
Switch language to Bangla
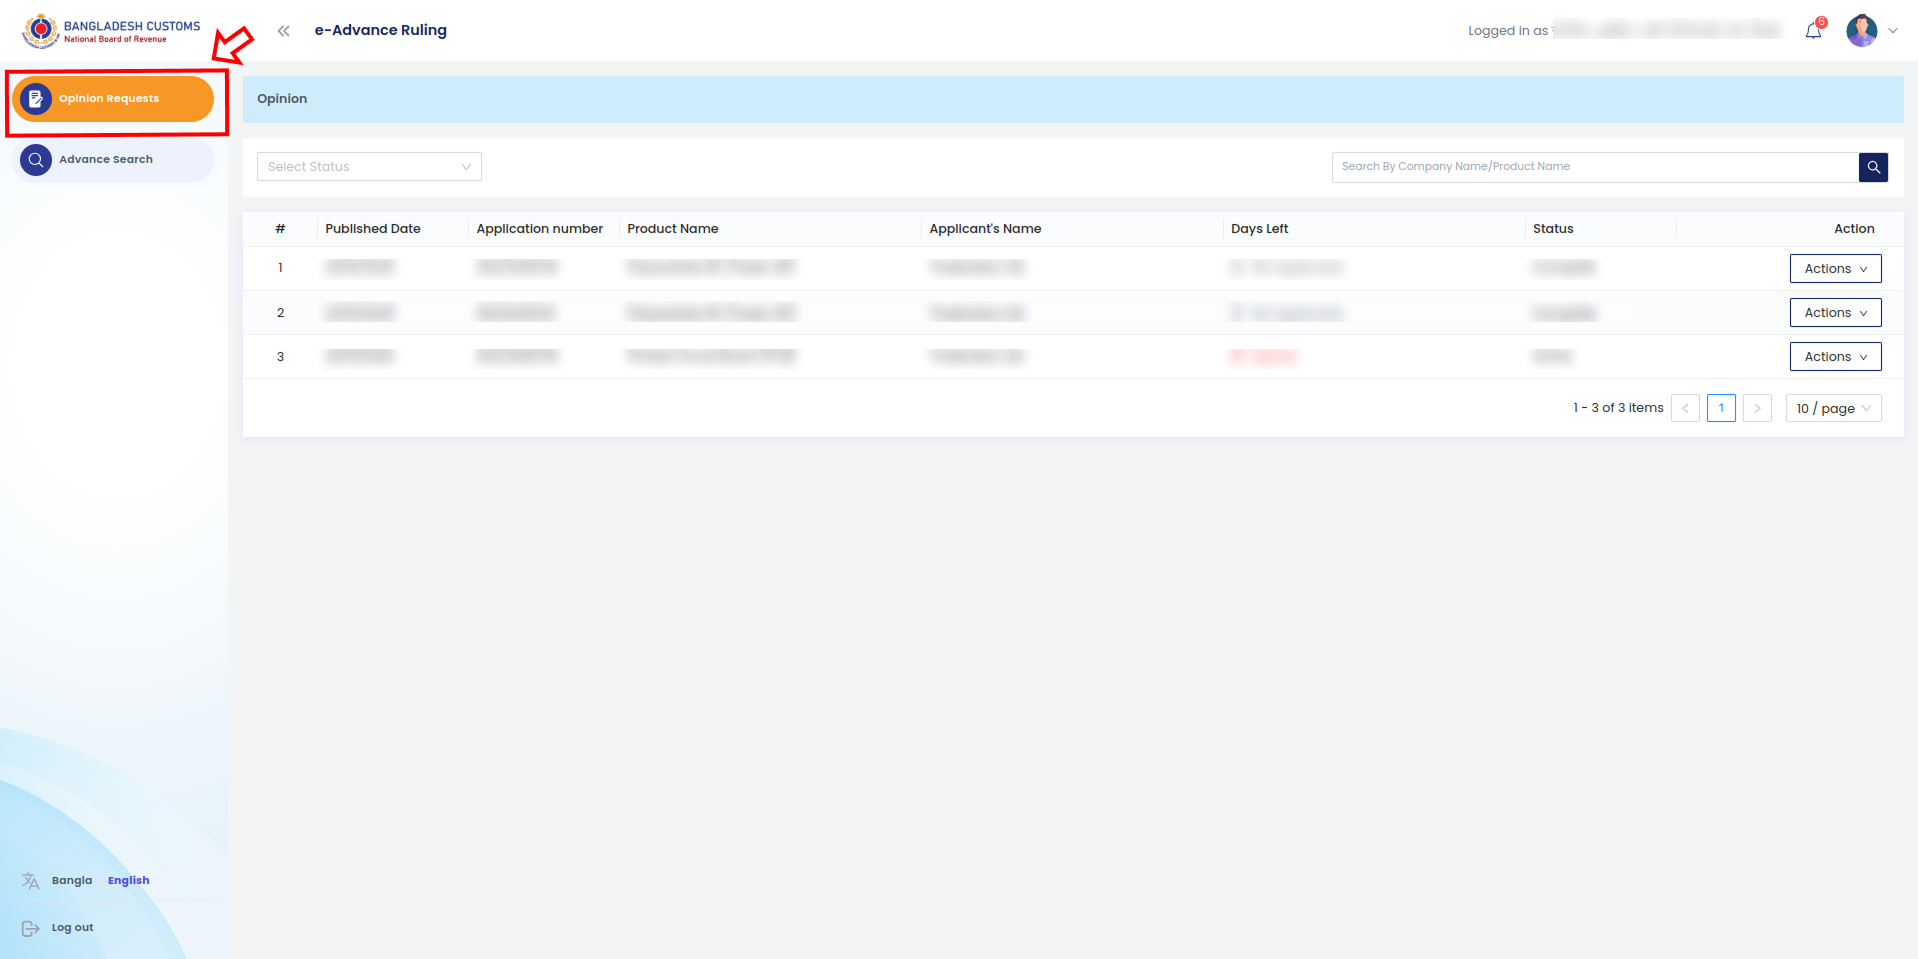click(72, 881)
